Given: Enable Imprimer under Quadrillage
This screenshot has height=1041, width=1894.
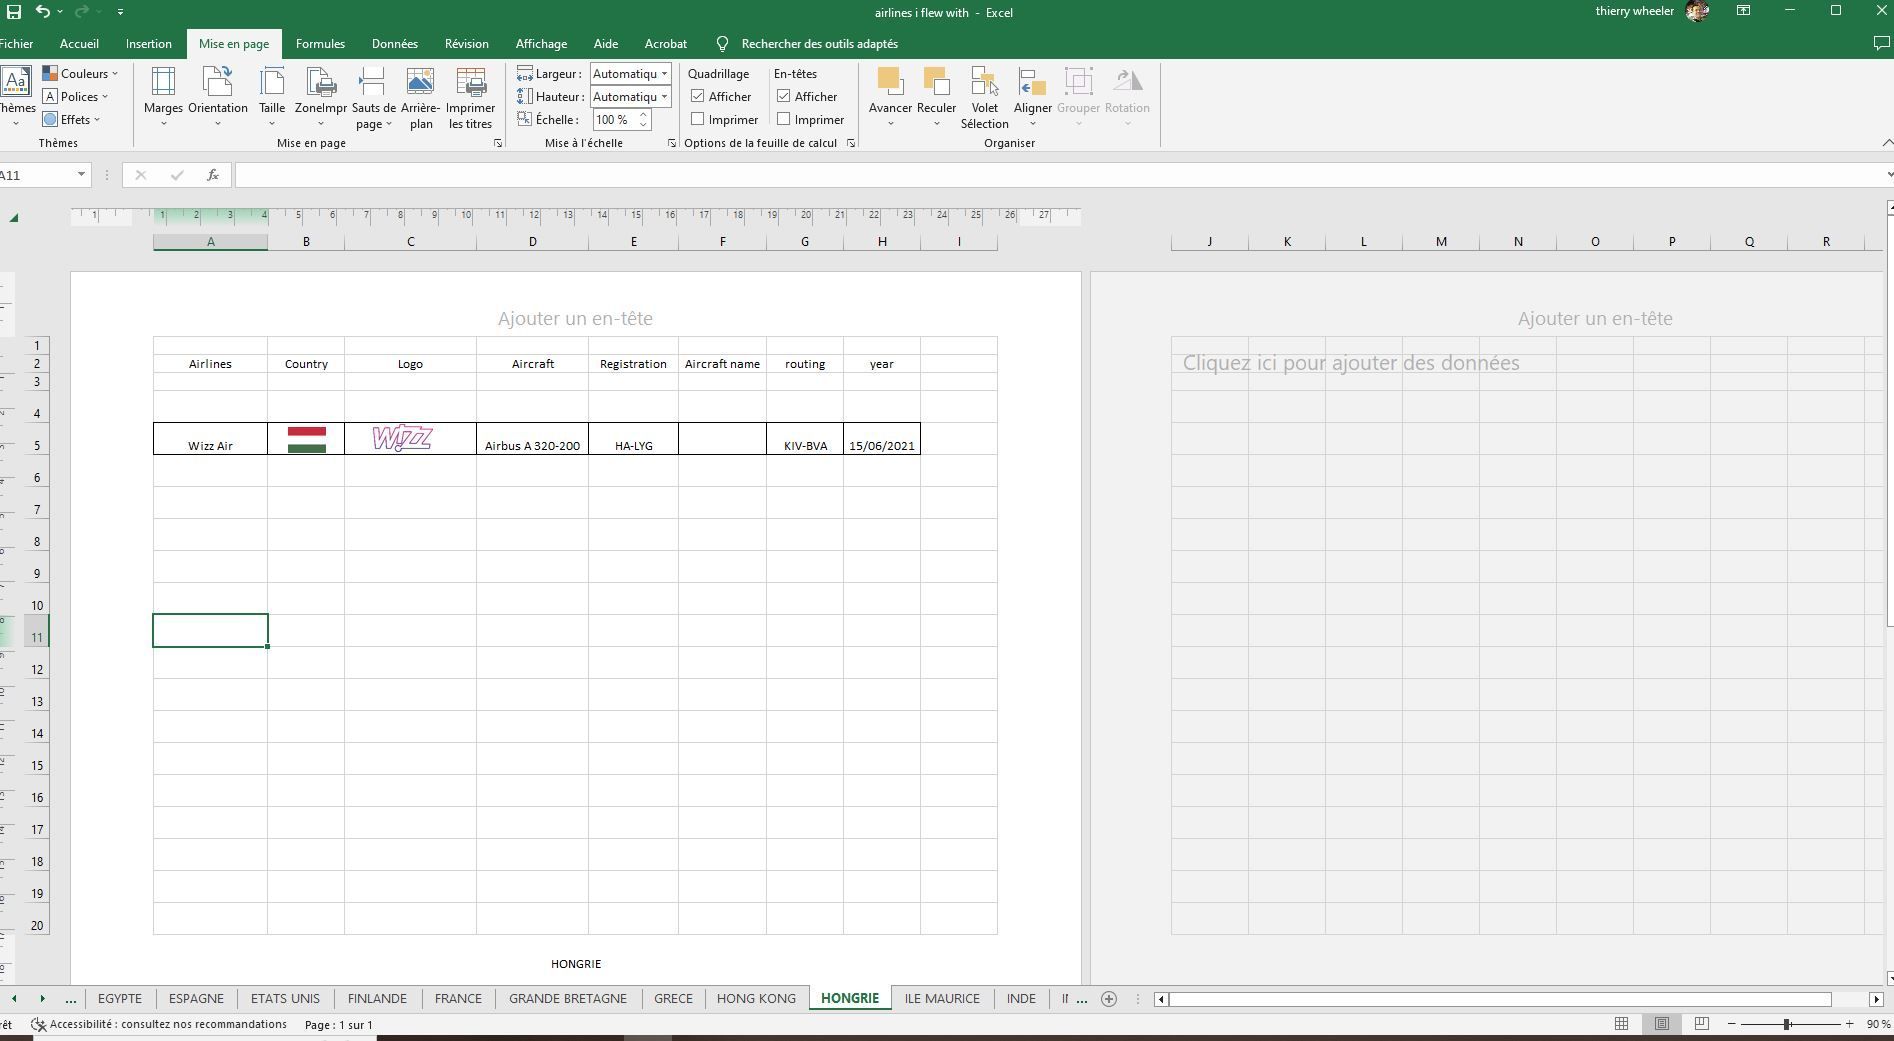Looking at the screenshot, I should 697,119.
